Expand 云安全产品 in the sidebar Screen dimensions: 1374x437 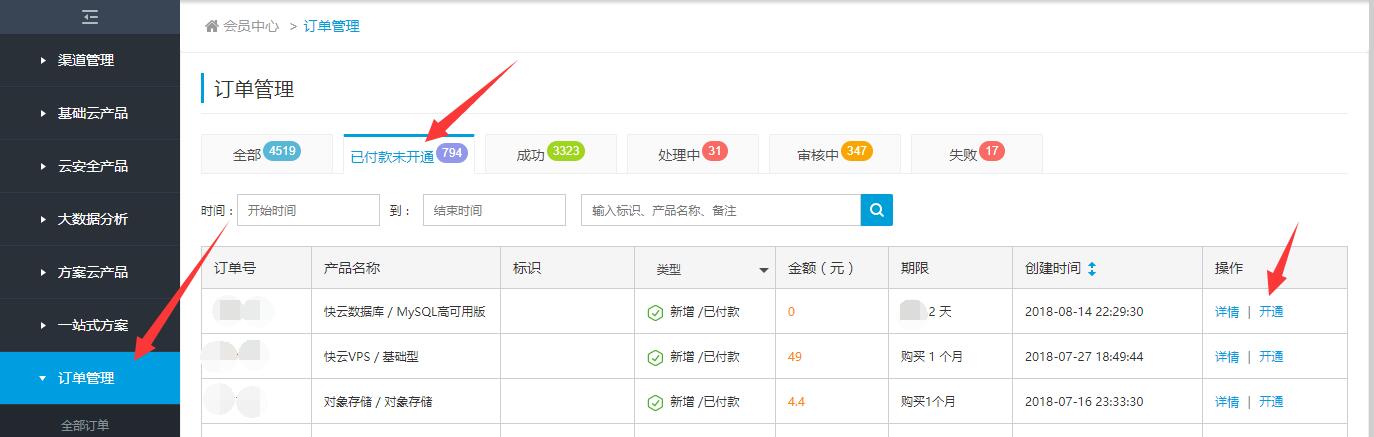point(92,166)
